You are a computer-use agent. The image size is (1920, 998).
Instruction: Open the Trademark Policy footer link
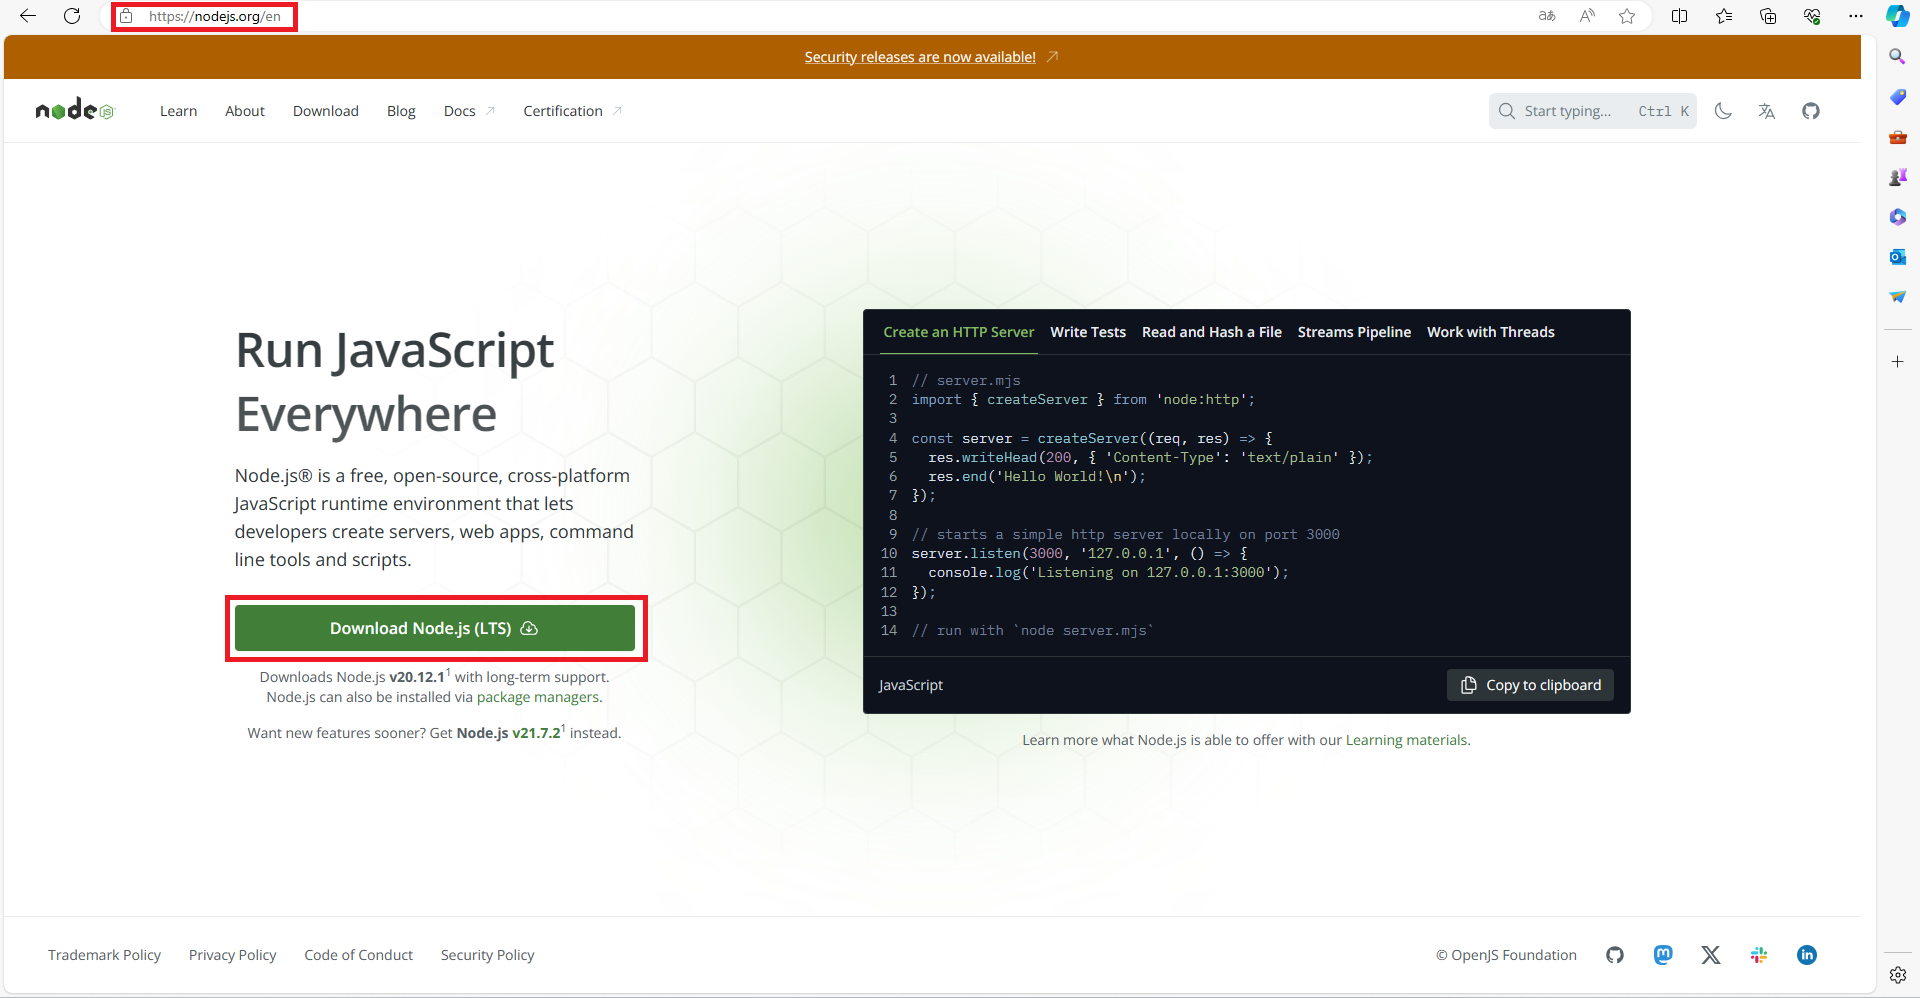104,955
